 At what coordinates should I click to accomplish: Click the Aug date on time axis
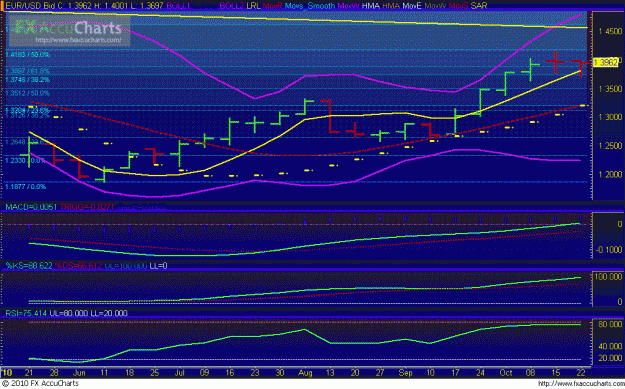click(x=305, y=373)
